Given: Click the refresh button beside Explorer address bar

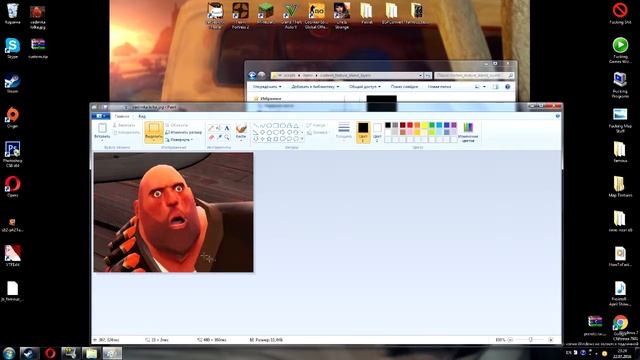Looking at the screenshot, I should [x=427, y=76].
